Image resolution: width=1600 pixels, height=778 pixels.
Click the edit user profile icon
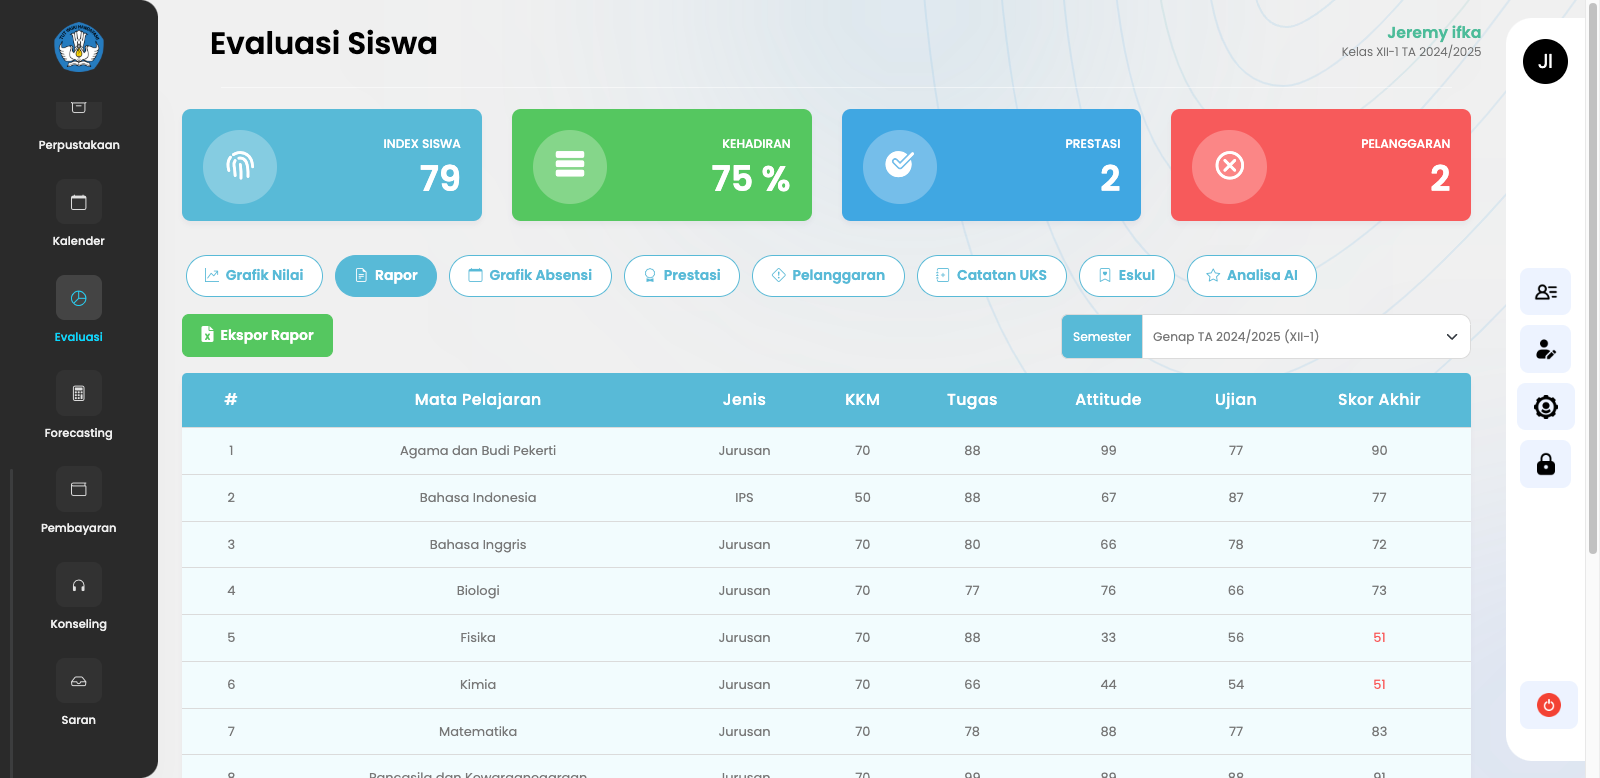[1545, 349]
